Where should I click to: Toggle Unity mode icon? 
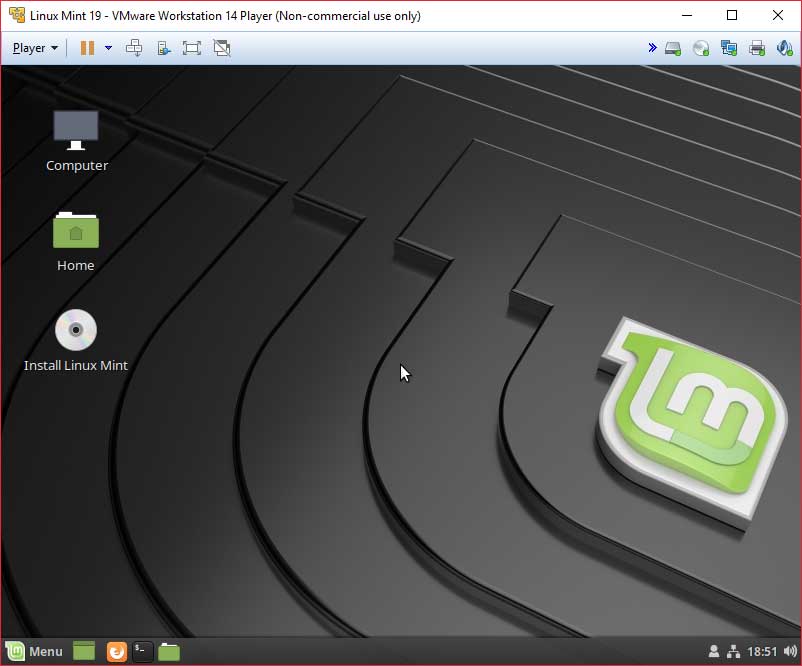click(x=222, y=48)
